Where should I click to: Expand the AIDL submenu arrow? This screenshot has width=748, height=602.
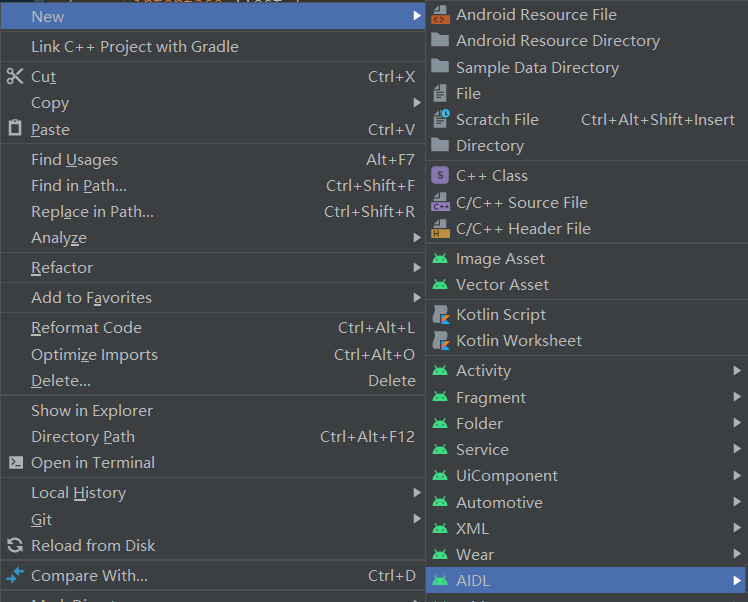[x=737, y=581]
